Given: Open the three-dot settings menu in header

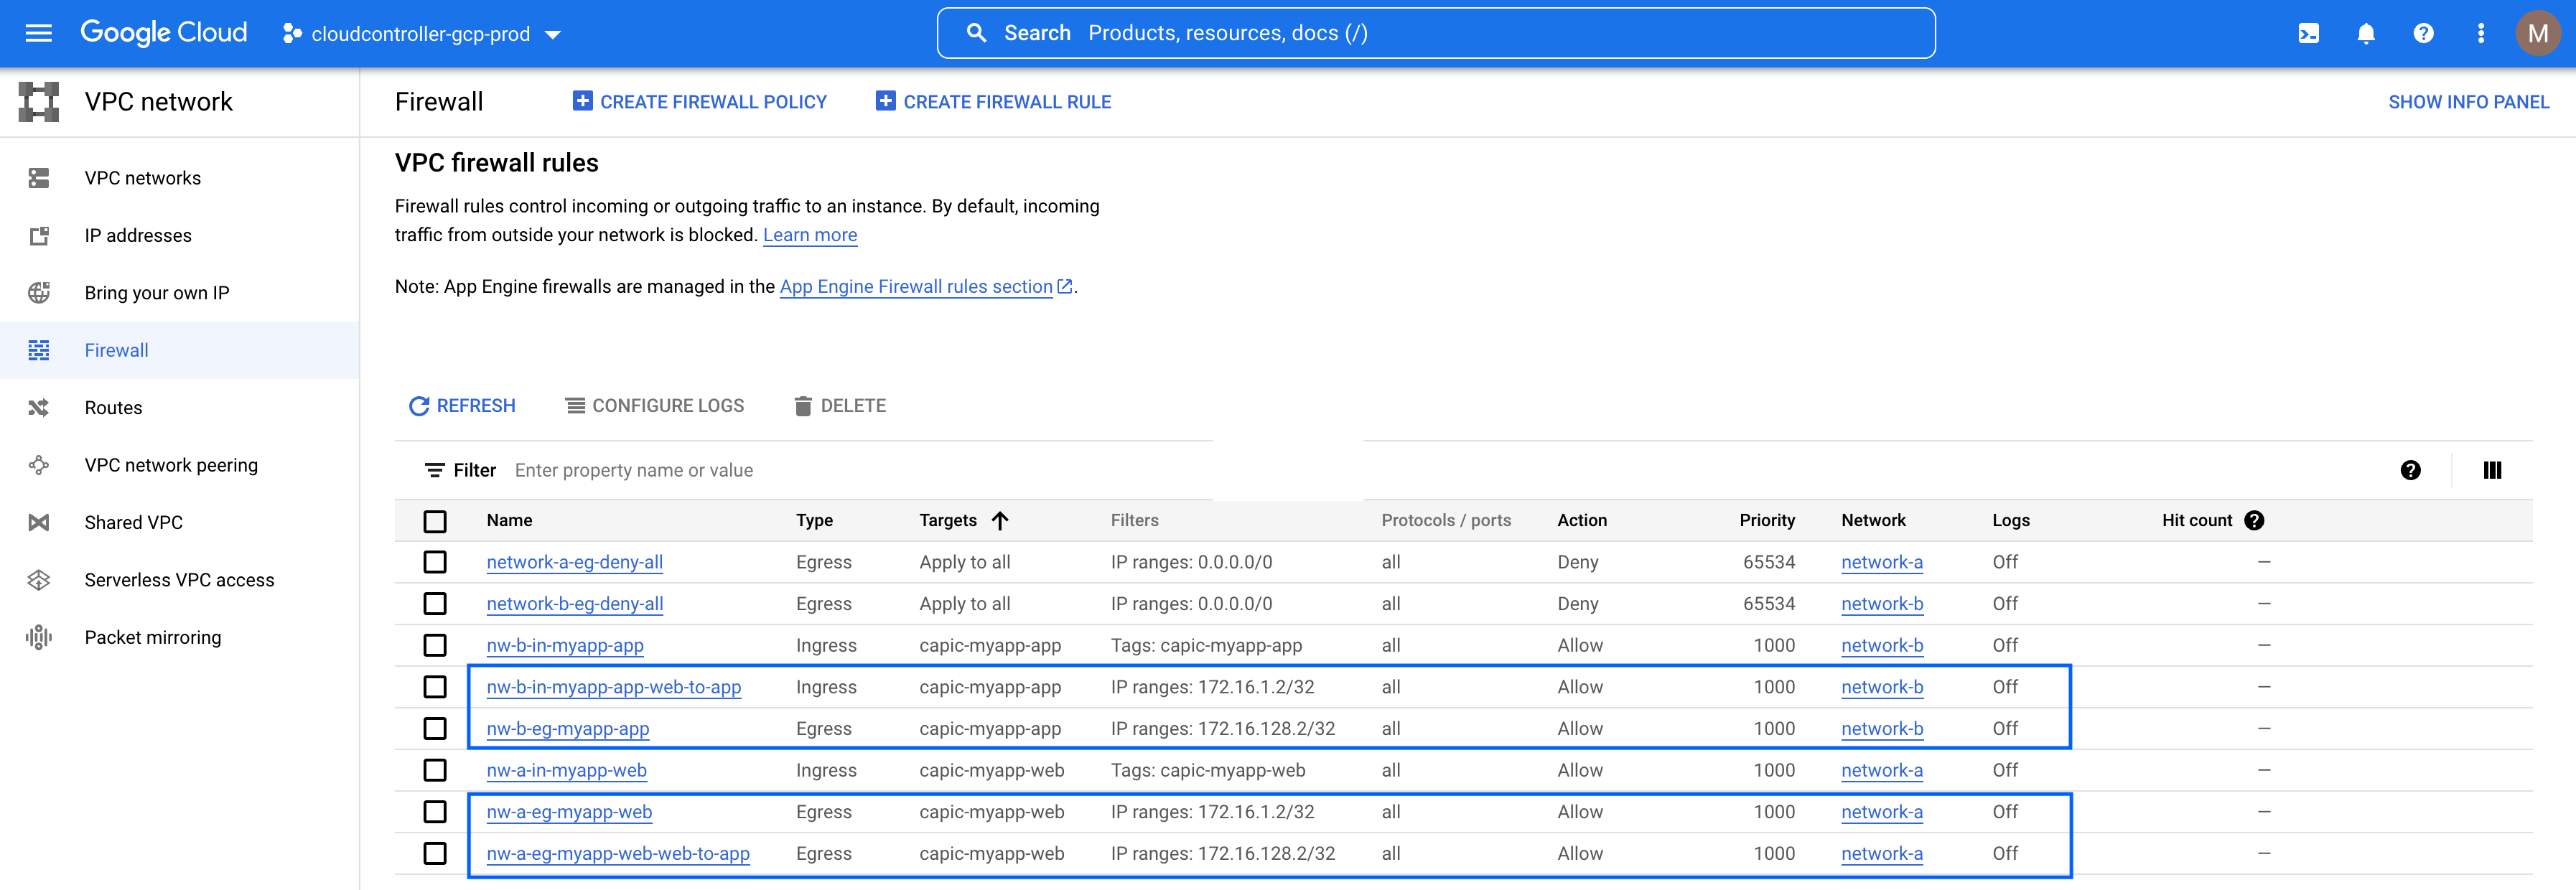Looking at the screenshot, I should [2480, 33].
